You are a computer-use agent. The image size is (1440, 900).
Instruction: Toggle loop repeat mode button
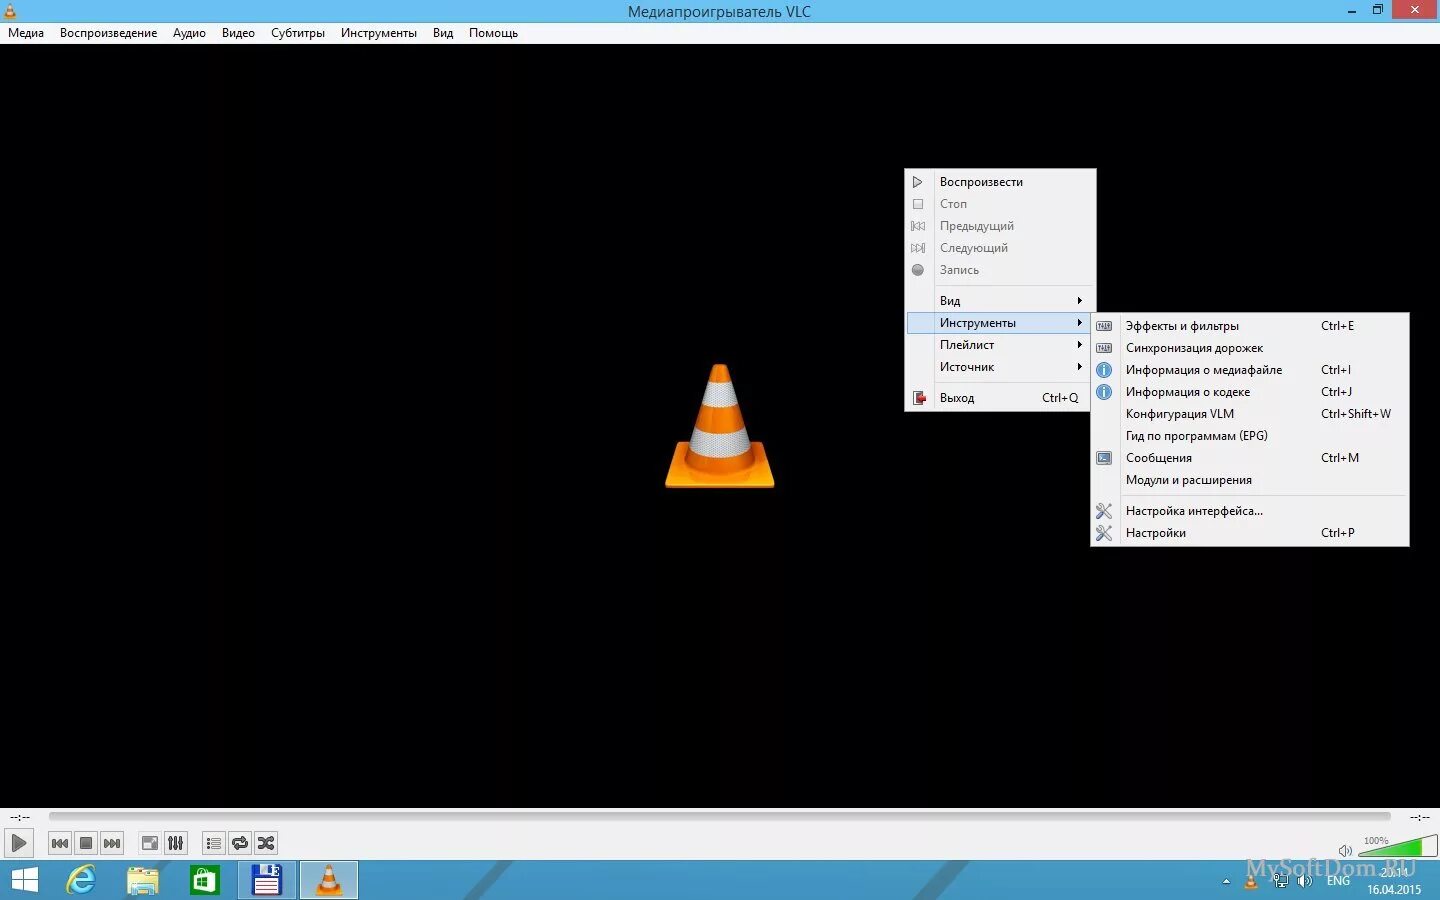[x=240, y=843]
